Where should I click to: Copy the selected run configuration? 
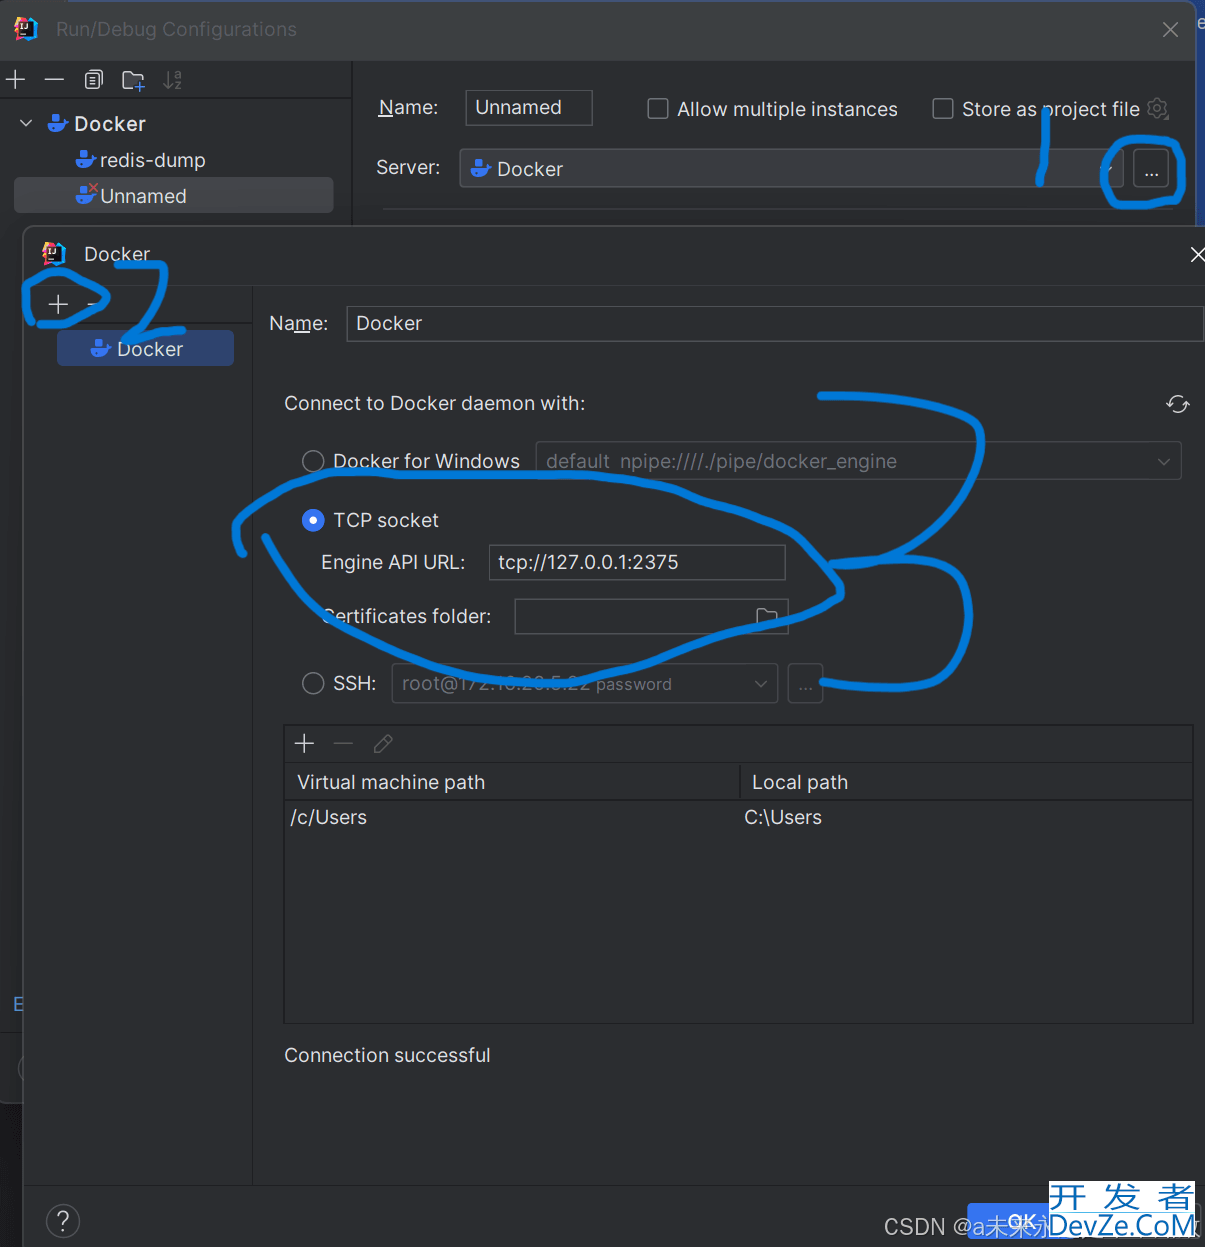[x=94, y=80]
